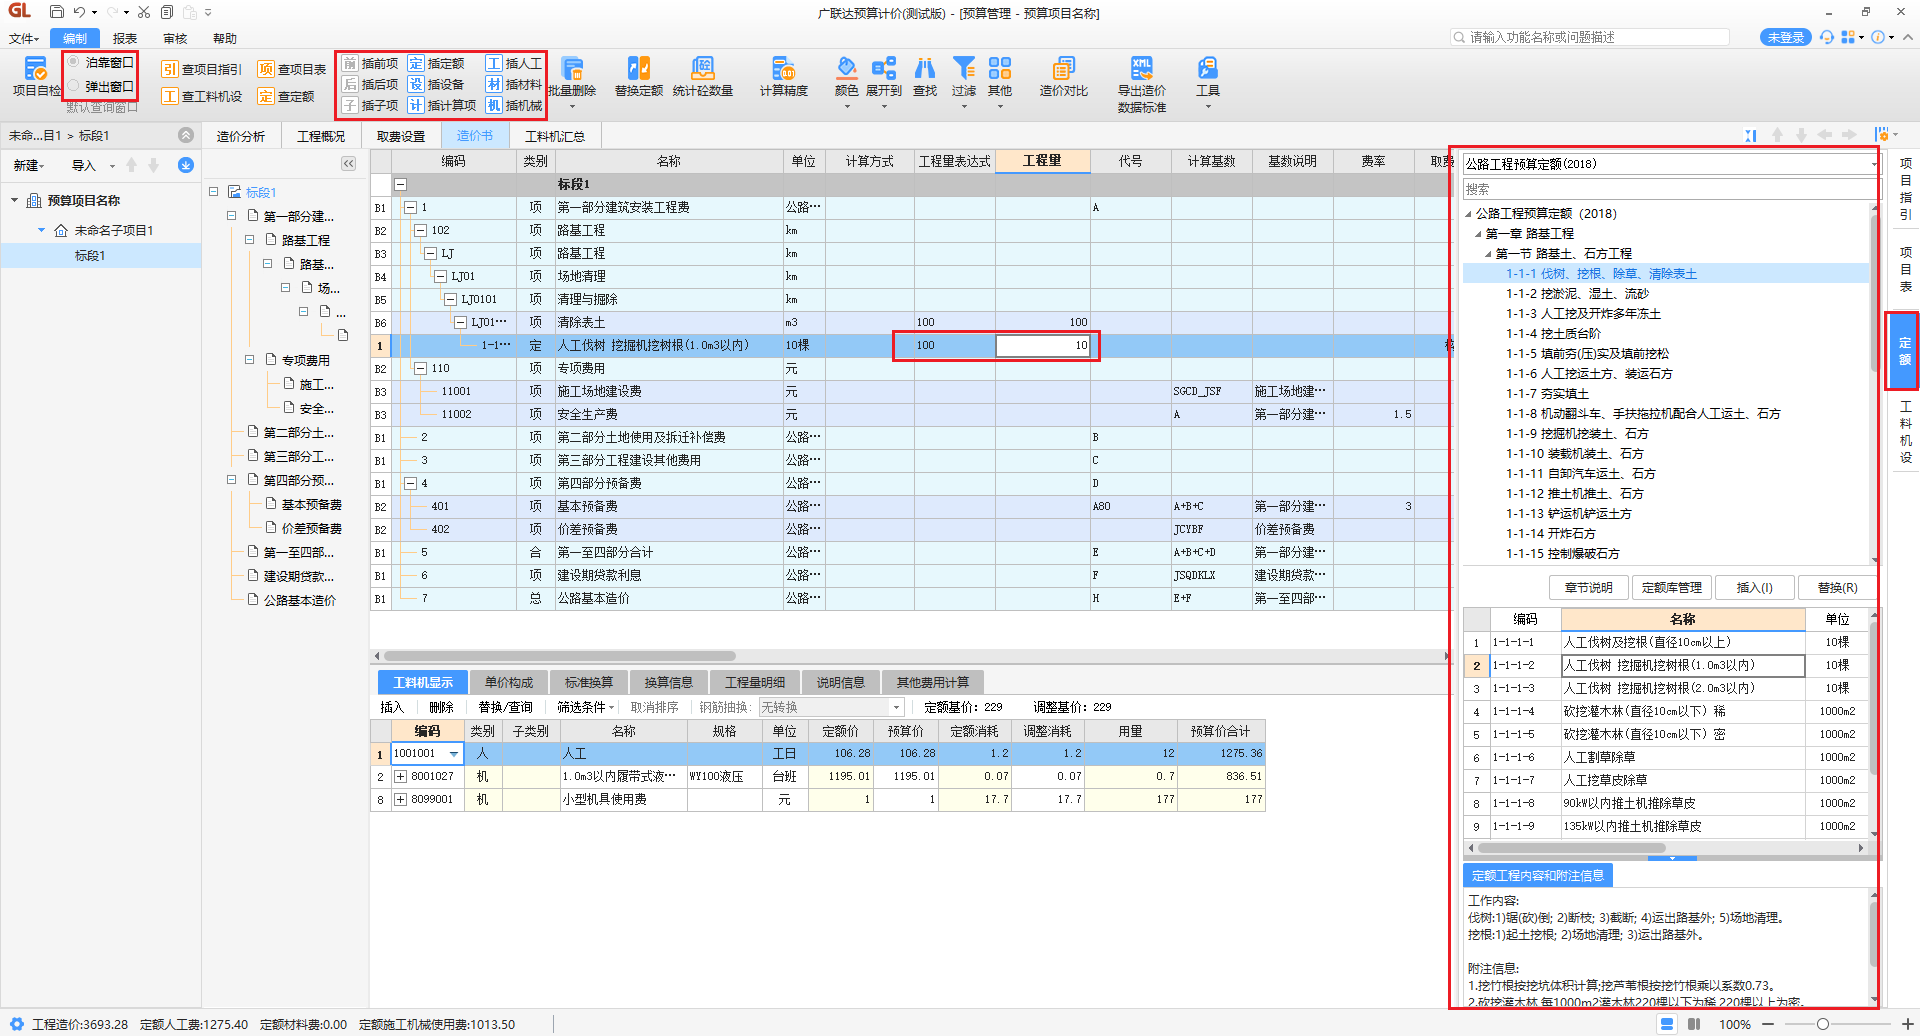Click 替换/查询 in the lower toolbar
Screen dimensions: 1920x1036
pyautogui.click(x=505, y=708)
